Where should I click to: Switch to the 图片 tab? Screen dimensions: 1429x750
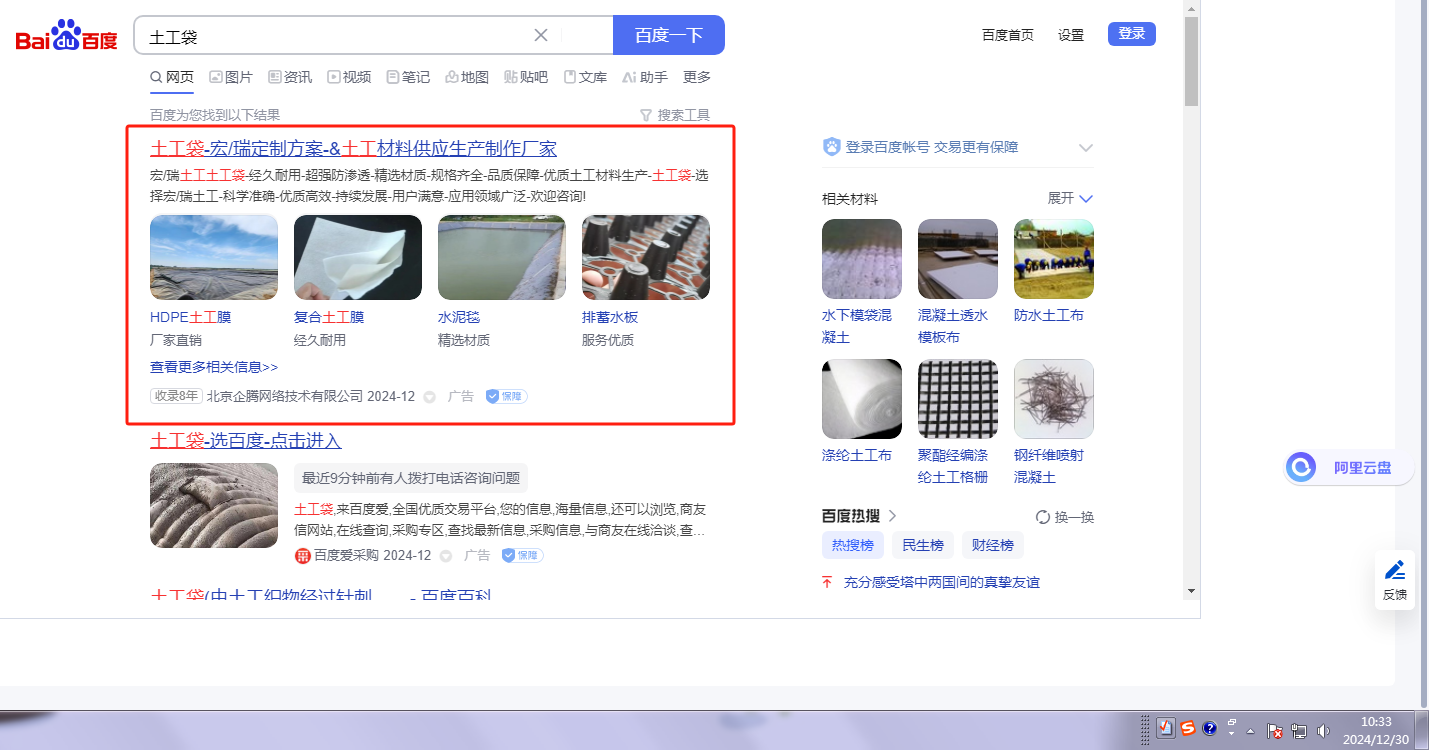tap(231, 77)
